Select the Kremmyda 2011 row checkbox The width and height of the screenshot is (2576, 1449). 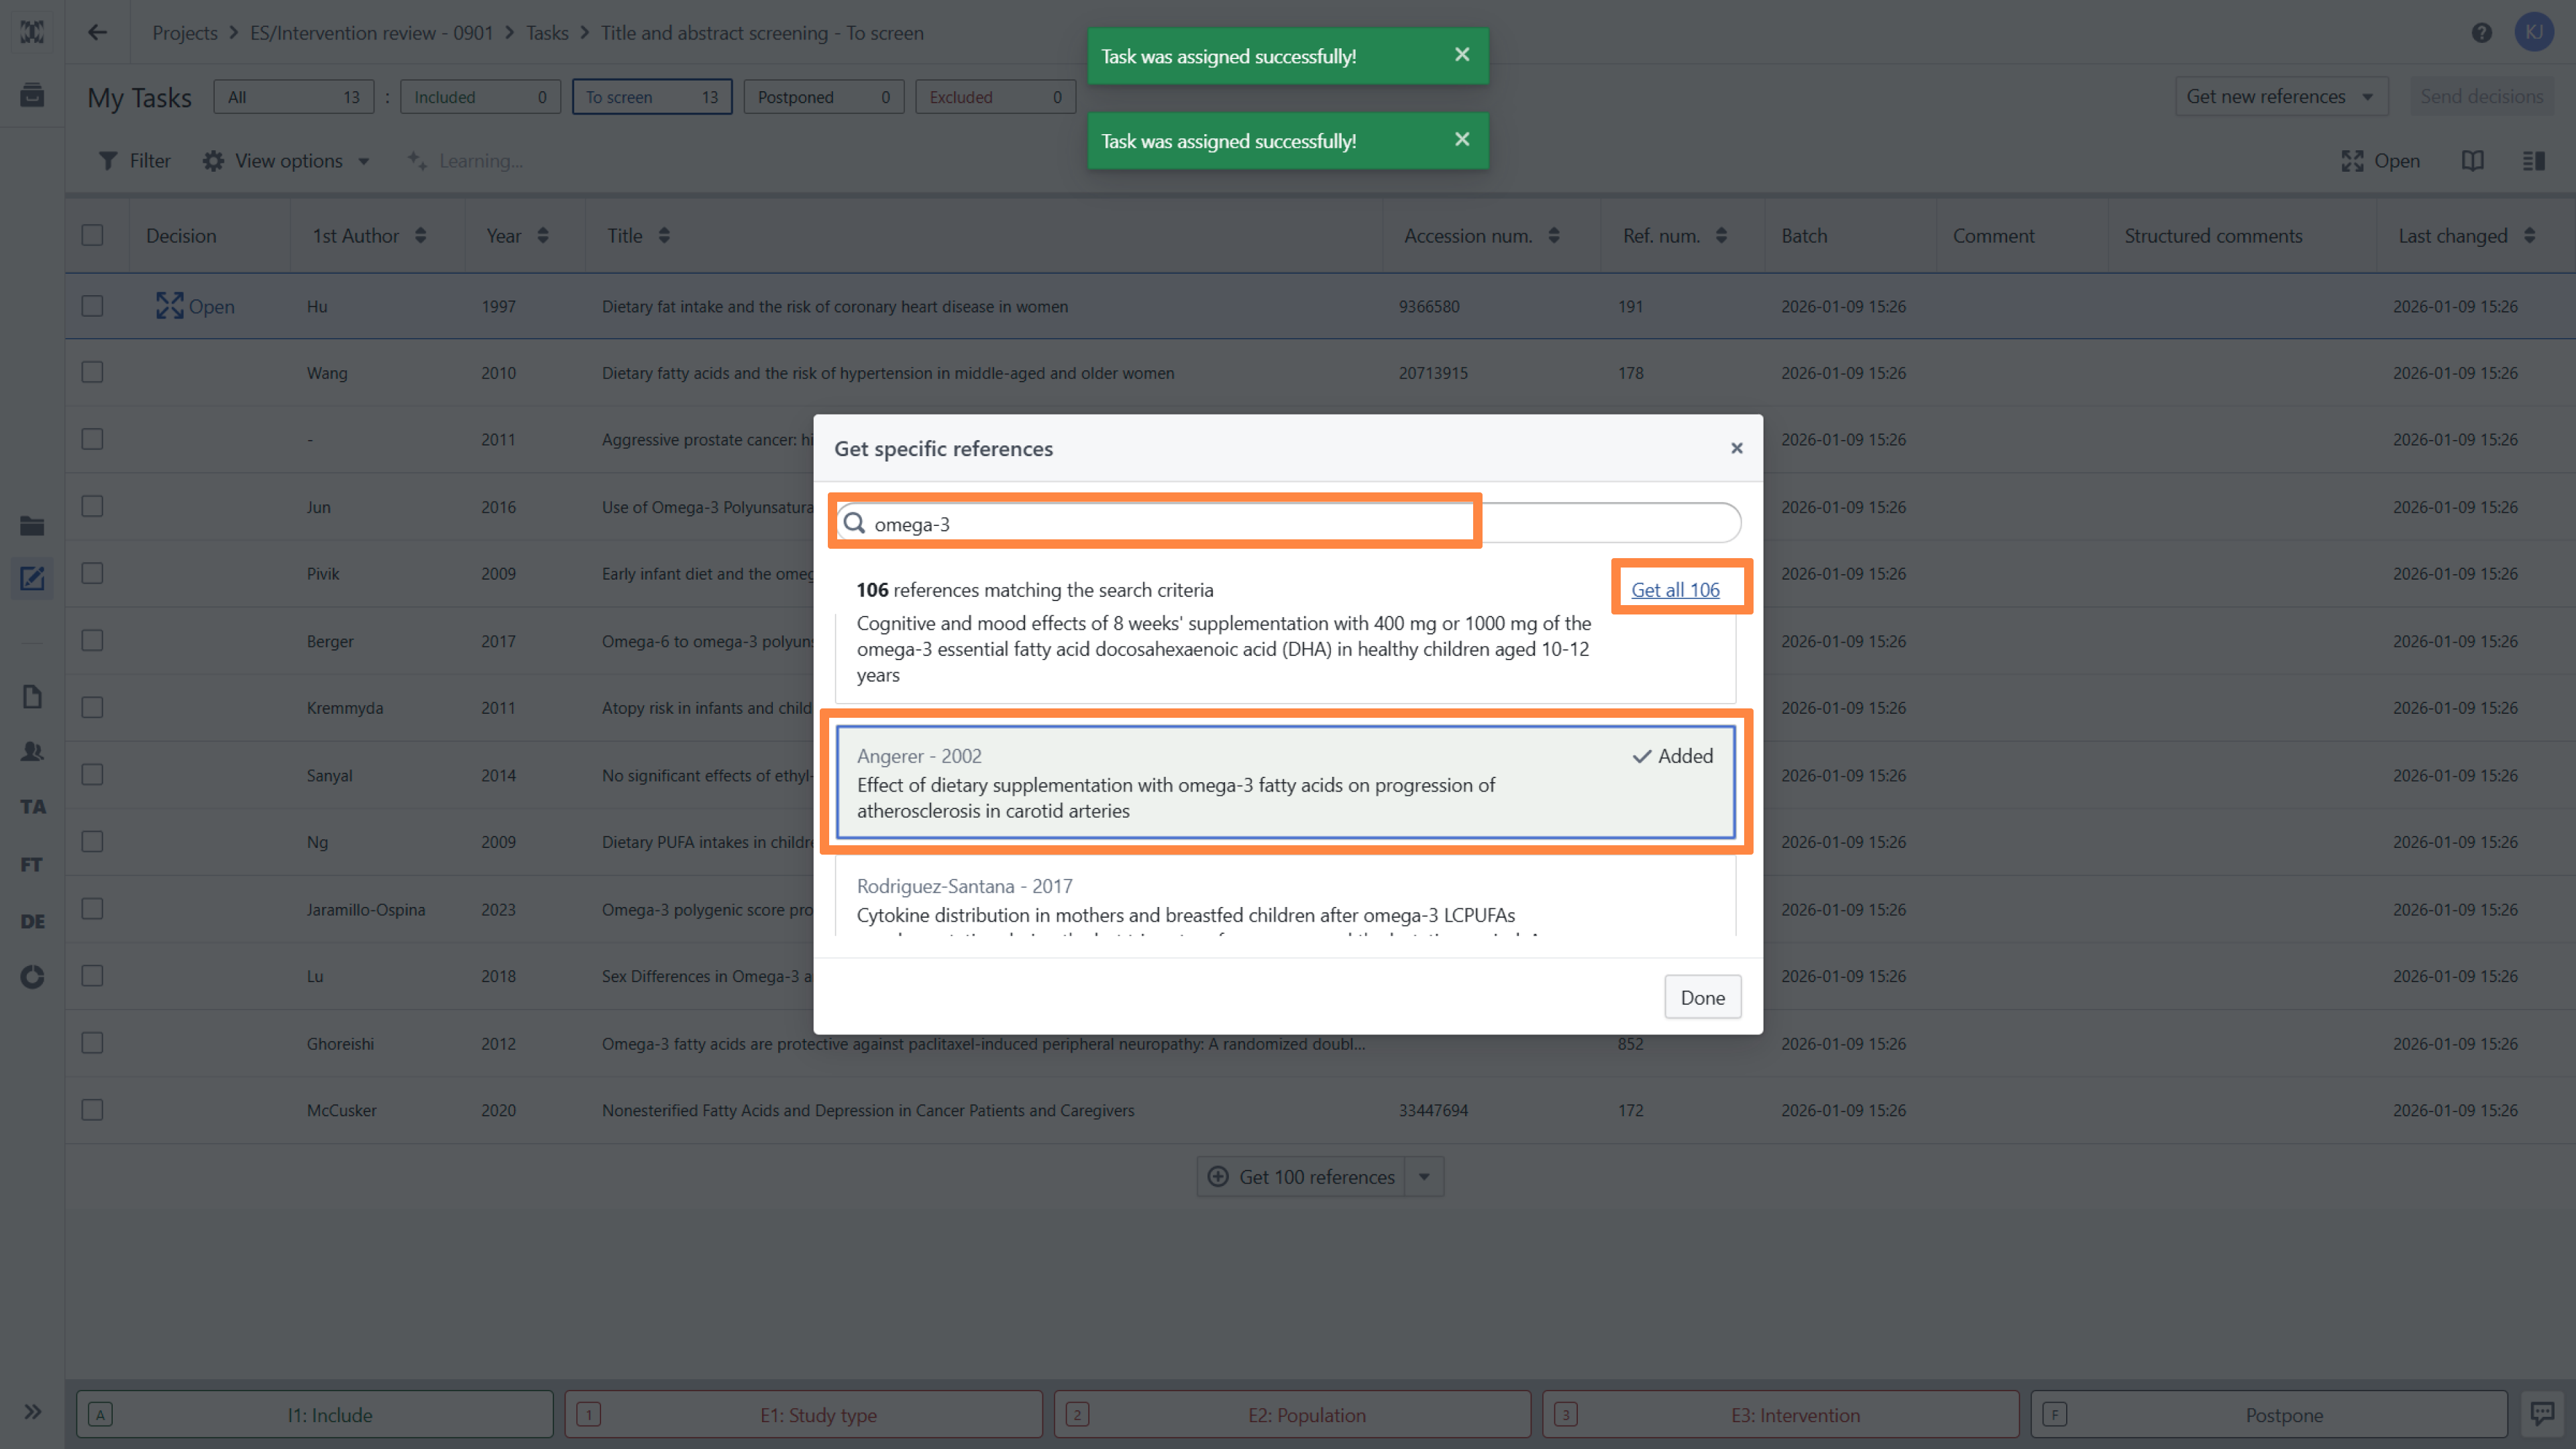[92, 707]
